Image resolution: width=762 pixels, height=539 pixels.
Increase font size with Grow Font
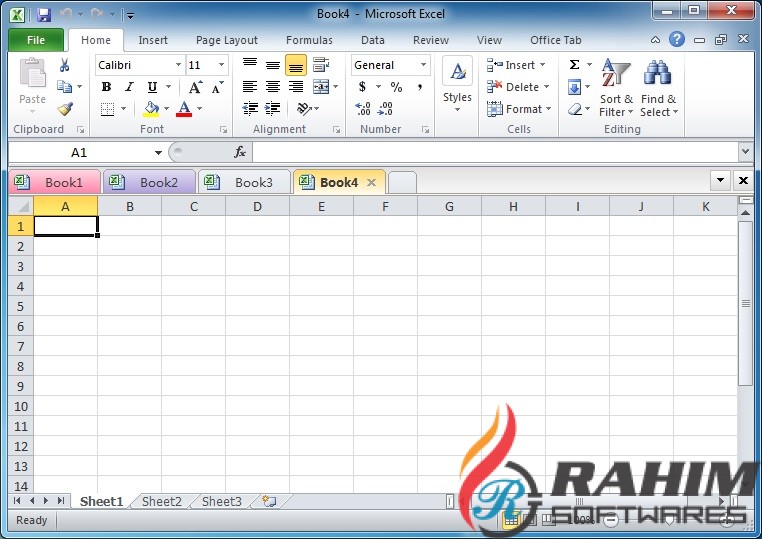195,87
